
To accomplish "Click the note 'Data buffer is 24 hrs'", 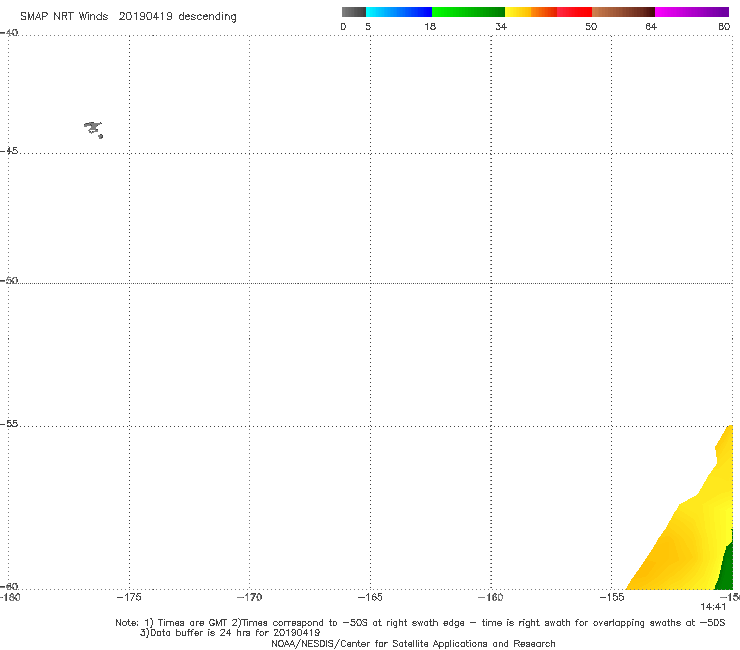I will (199, 633).
